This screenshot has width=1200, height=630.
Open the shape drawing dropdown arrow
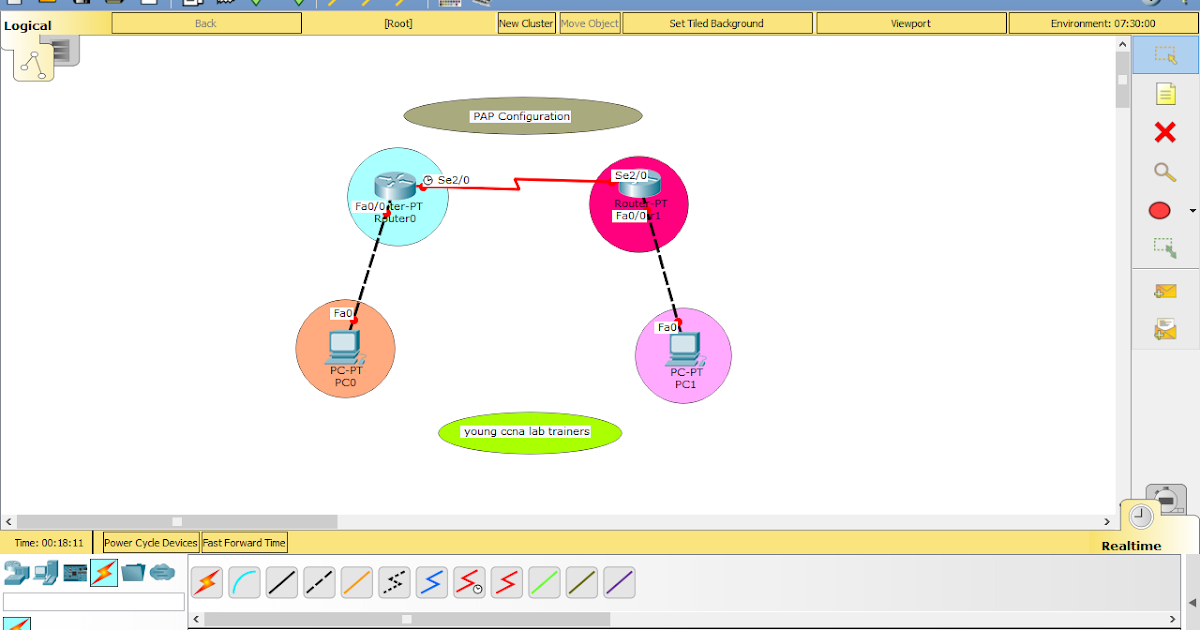tap(1191, 210)
